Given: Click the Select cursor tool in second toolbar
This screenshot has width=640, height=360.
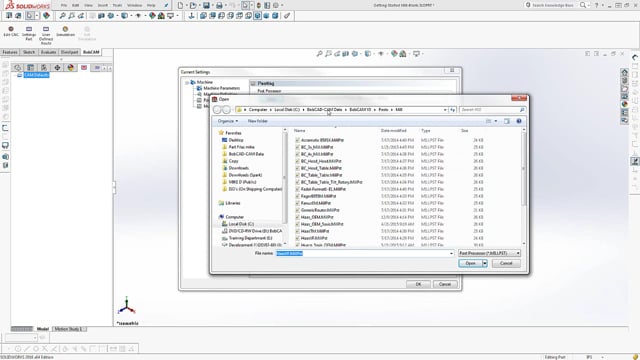Looking at the screenshot, I should coord(30,16).
